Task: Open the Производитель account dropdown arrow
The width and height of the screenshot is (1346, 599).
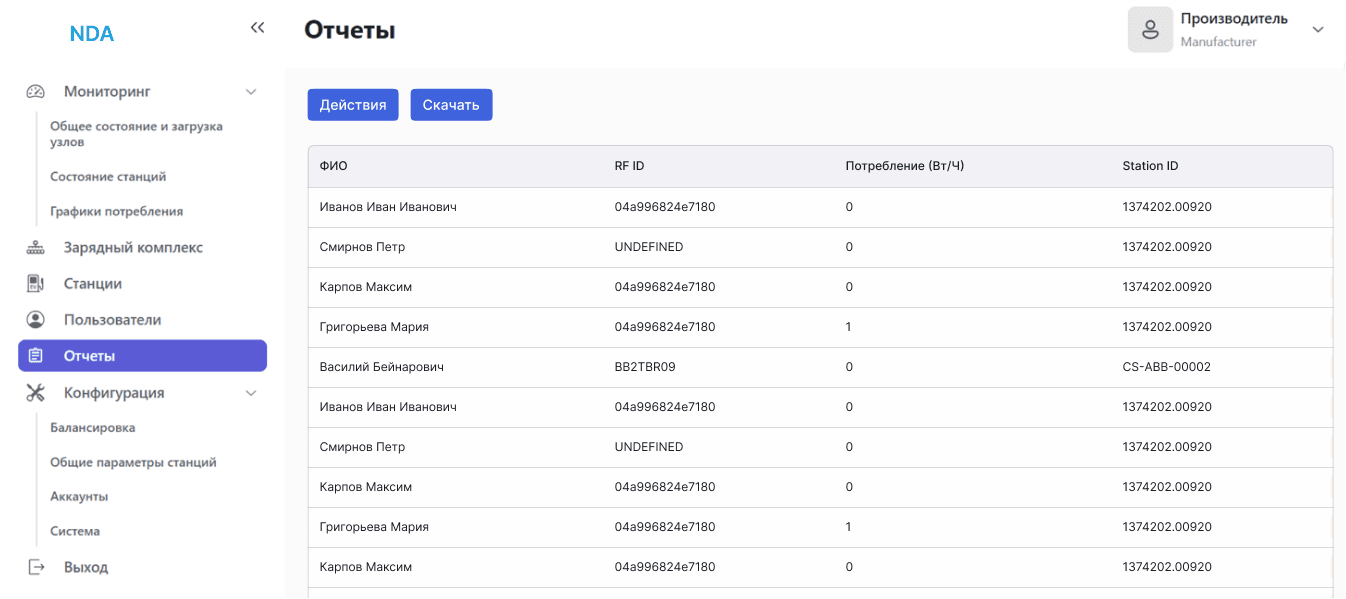Action: click(1318, 30)
